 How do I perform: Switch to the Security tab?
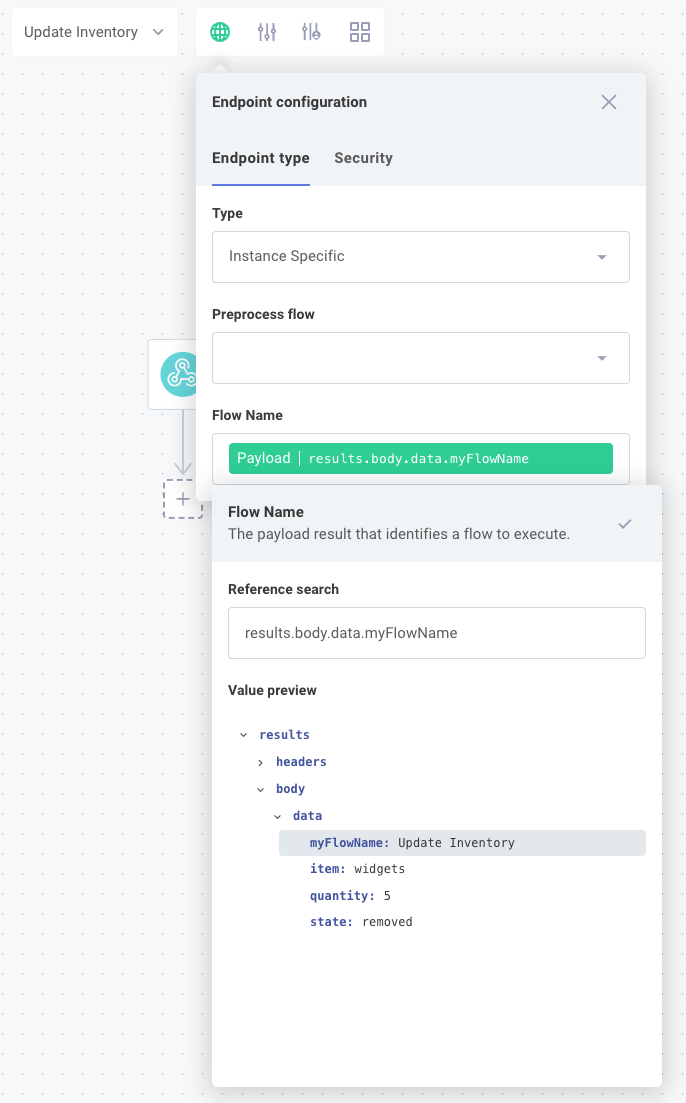[x=363, y=158]
